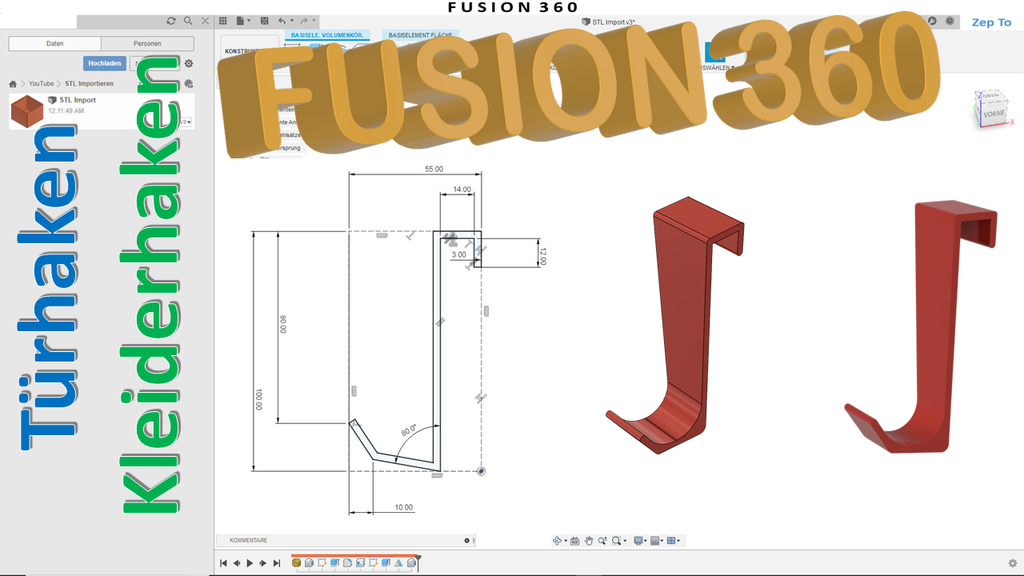
Task: Play the timeline
Action: 250,563
